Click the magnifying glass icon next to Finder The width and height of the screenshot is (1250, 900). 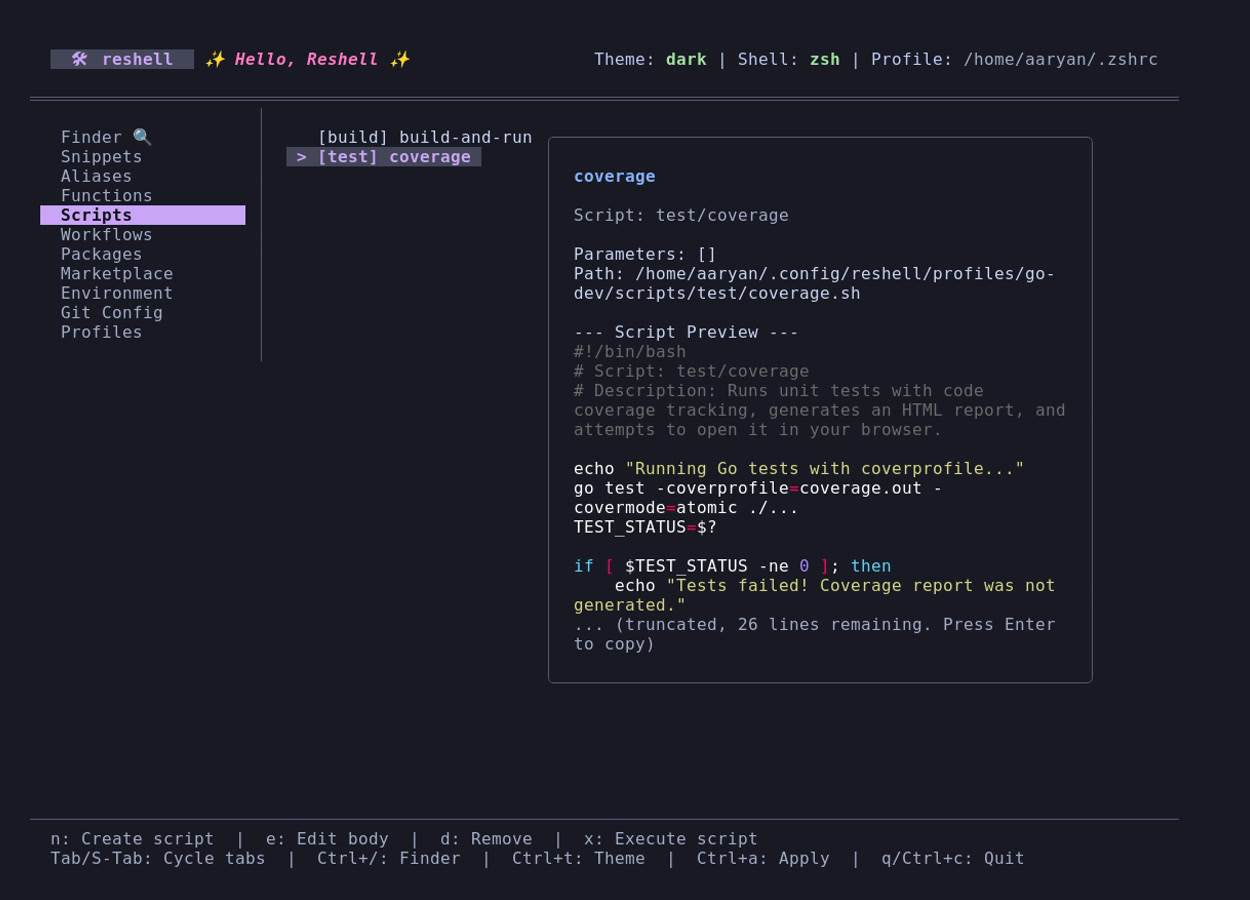point(142,137)
